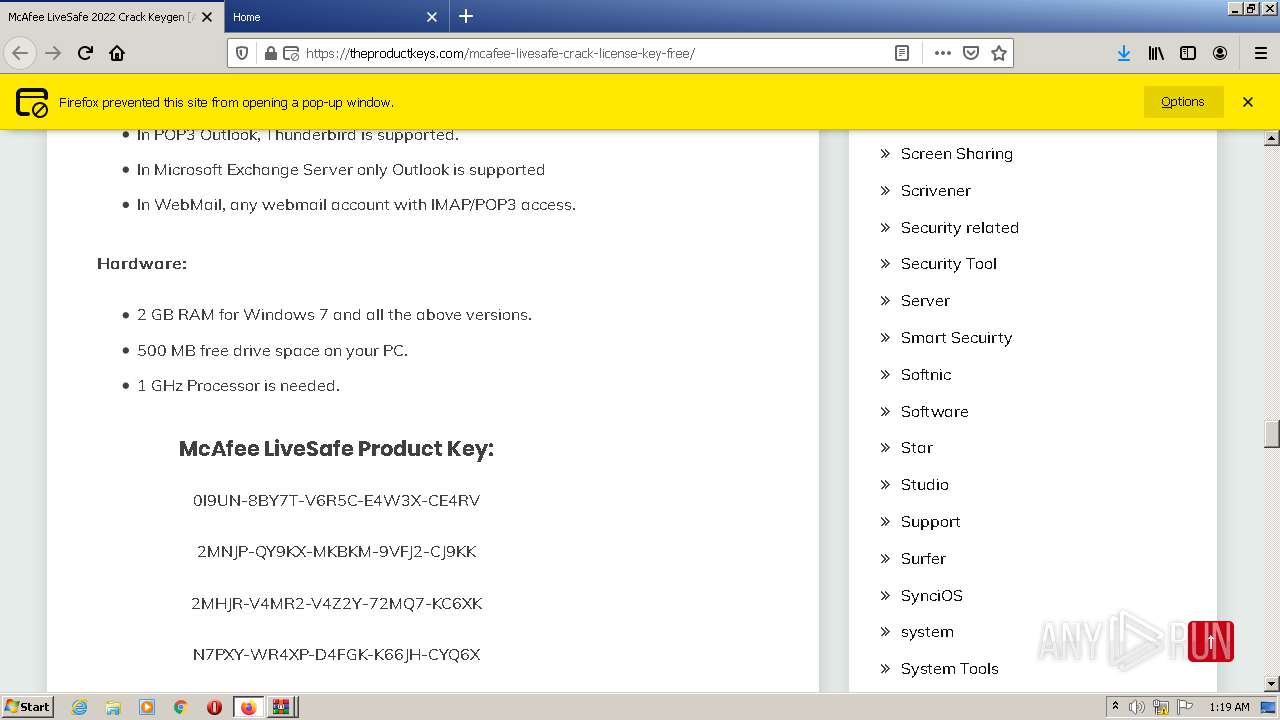Go forward to the next page
The image size is (1280, 720).
(x=53, y=53)
